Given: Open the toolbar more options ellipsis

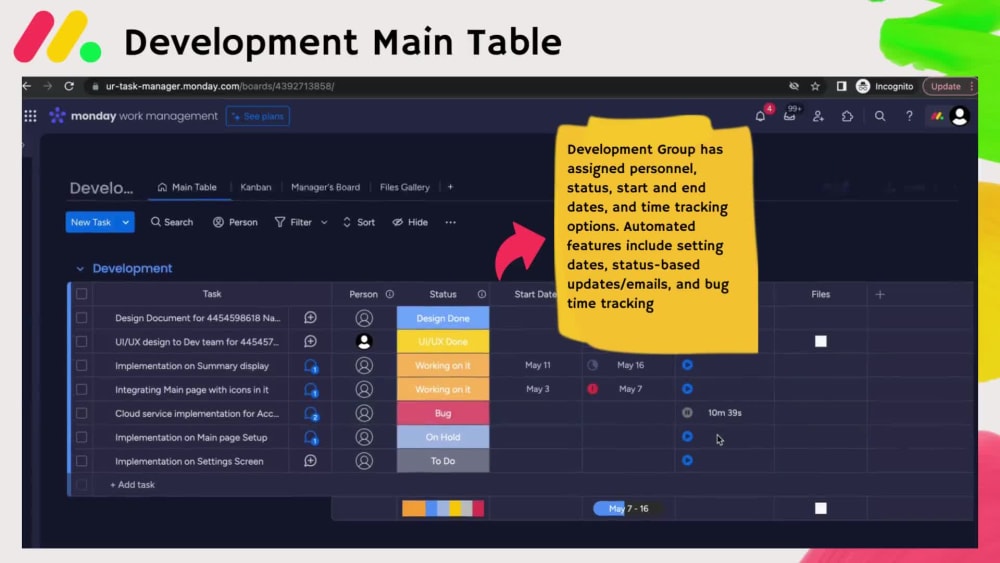Looking at the screenshot, I should (450, 222).
